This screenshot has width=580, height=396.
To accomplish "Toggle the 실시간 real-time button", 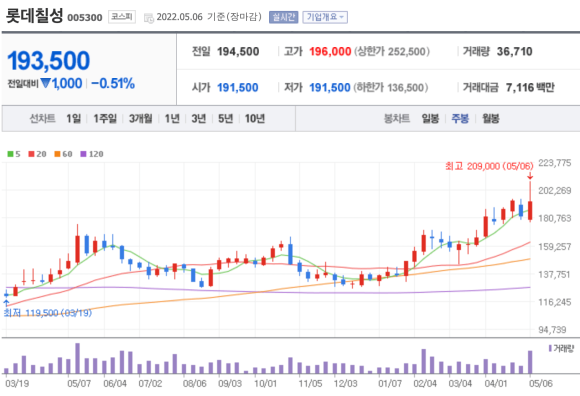I will click(283, 17).
